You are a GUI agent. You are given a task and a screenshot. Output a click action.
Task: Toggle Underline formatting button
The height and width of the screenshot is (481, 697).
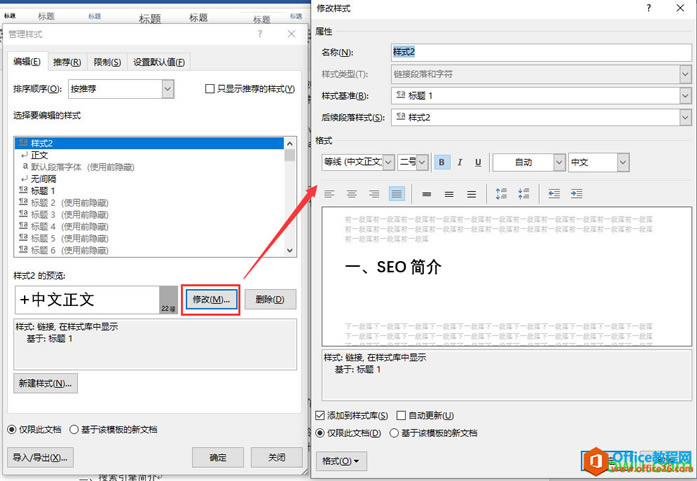pos(478,162)
